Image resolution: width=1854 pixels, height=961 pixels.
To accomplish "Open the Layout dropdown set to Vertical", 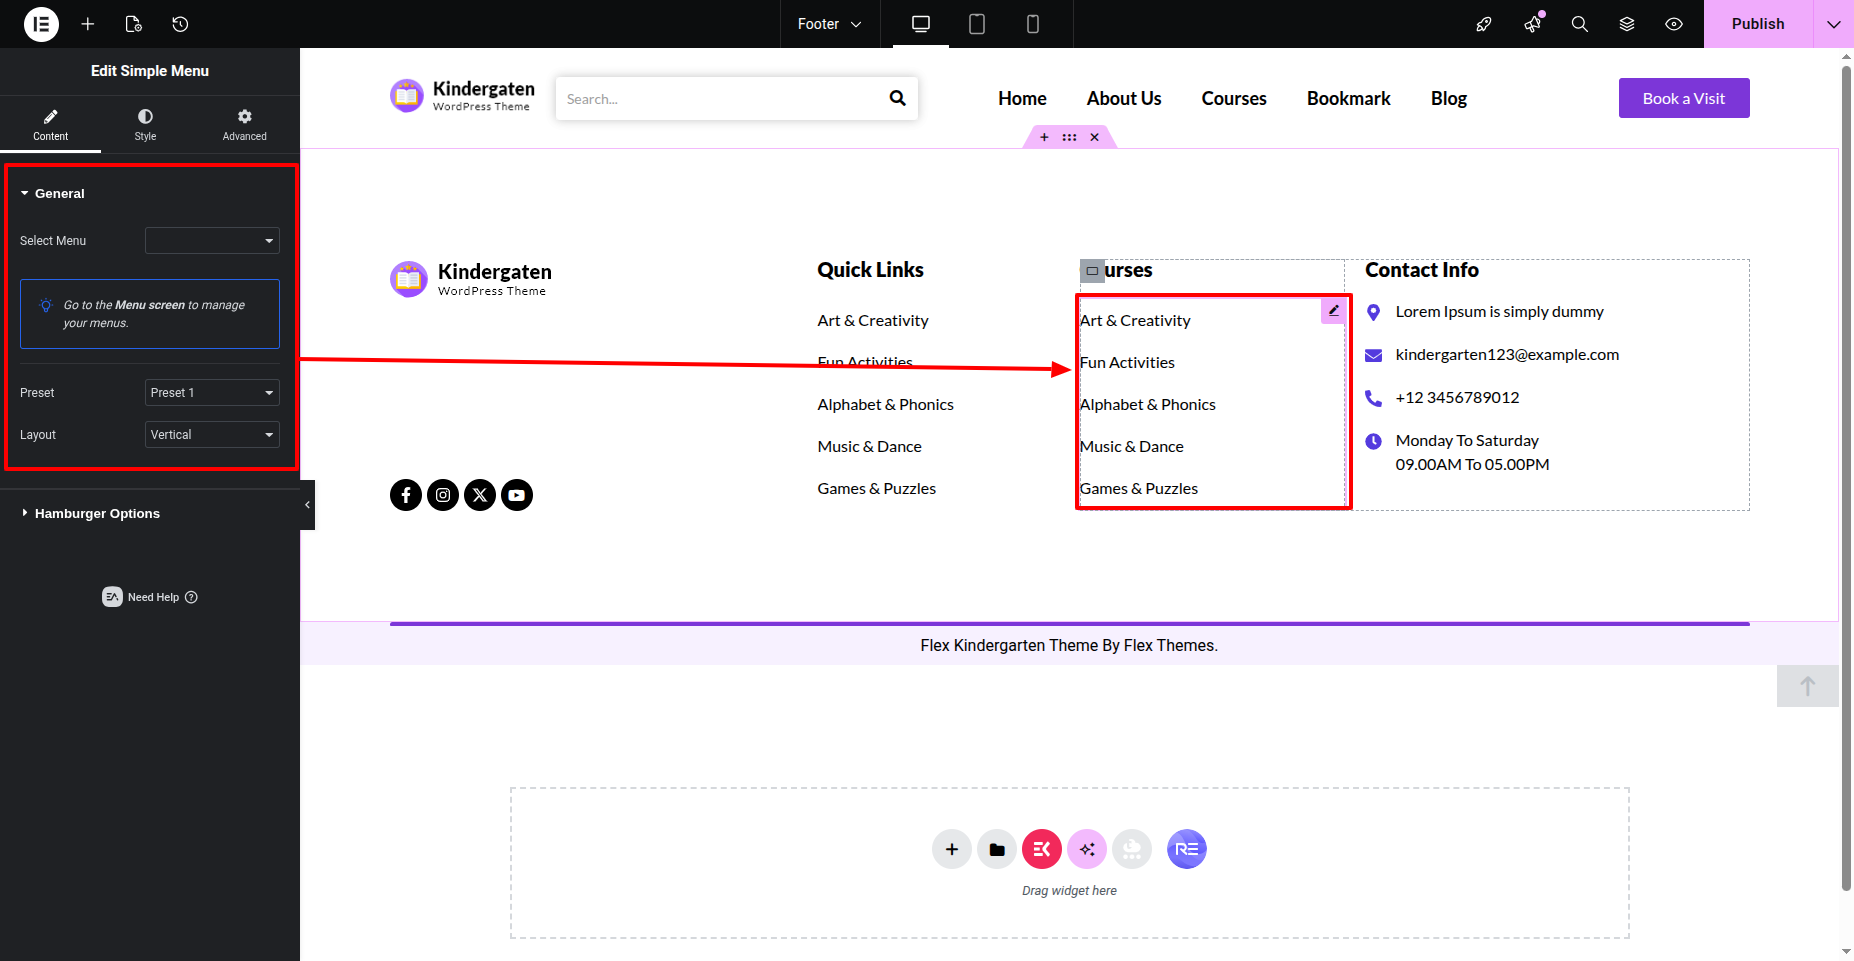I will point(212,435).
